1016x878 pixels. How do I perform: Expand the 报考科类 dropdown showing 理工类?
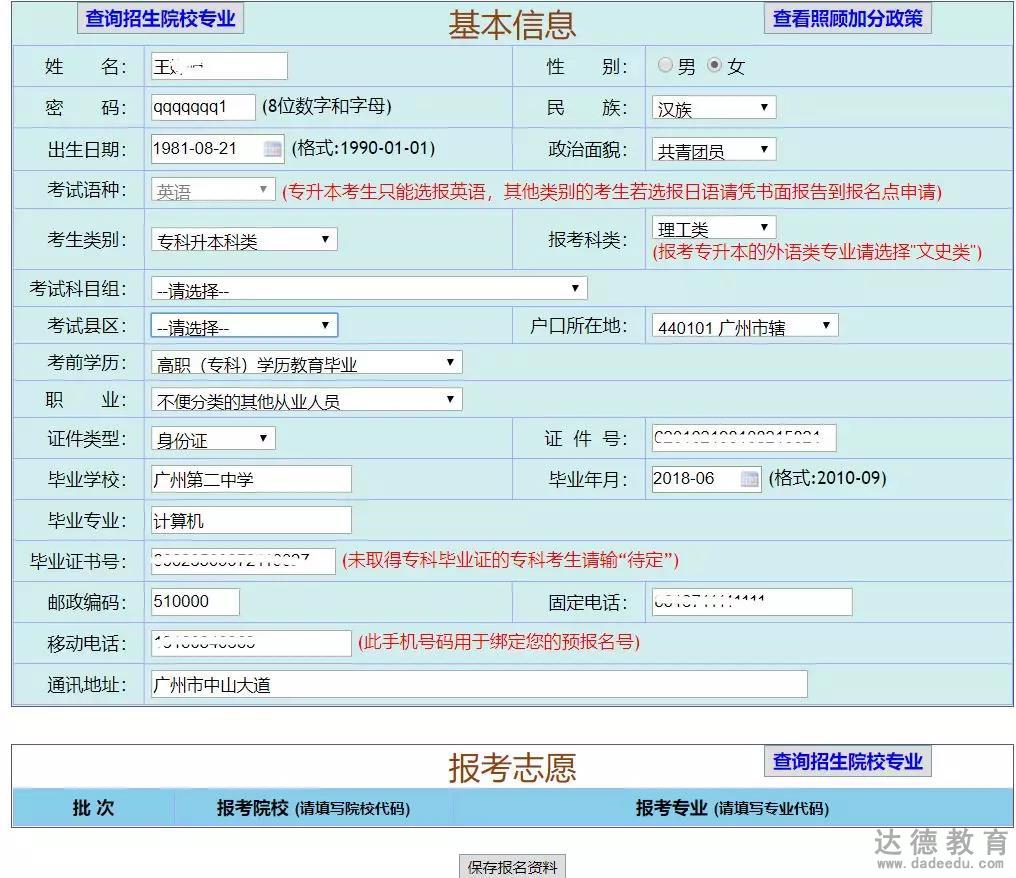tap(713, 227)
